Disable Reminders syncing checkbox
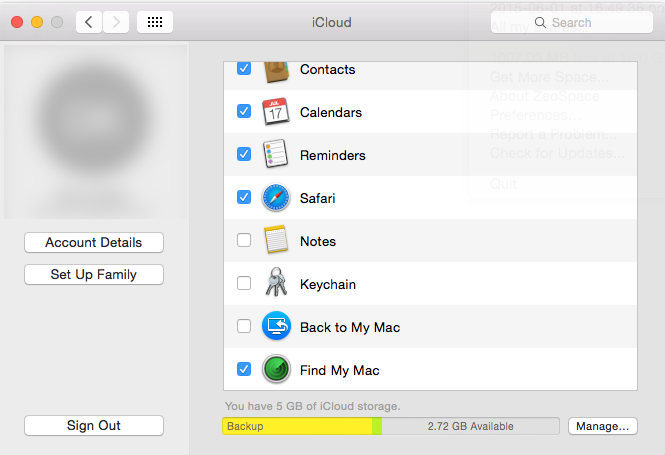Image resolution: width=665 pixels, height=455 pixels. click(x=244, y=154)
